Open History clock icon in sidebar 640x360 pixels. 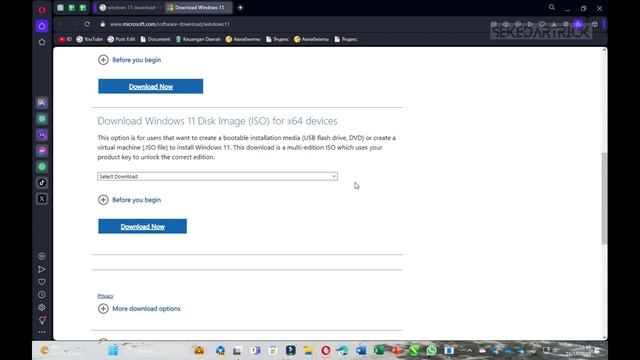[x=42, y=295]
